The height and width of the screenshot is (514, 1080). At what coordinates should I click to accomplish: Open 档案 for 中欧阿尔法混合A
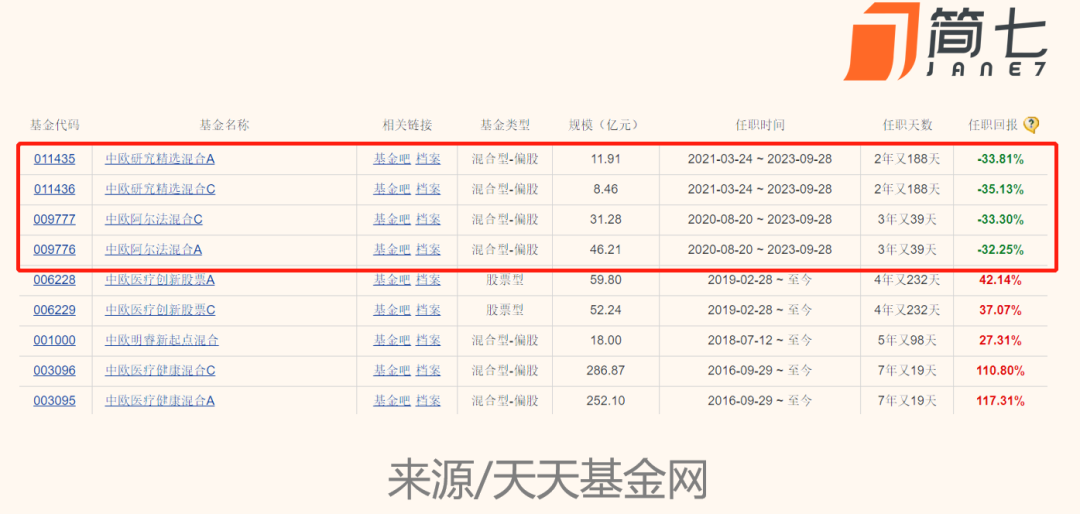428,249
